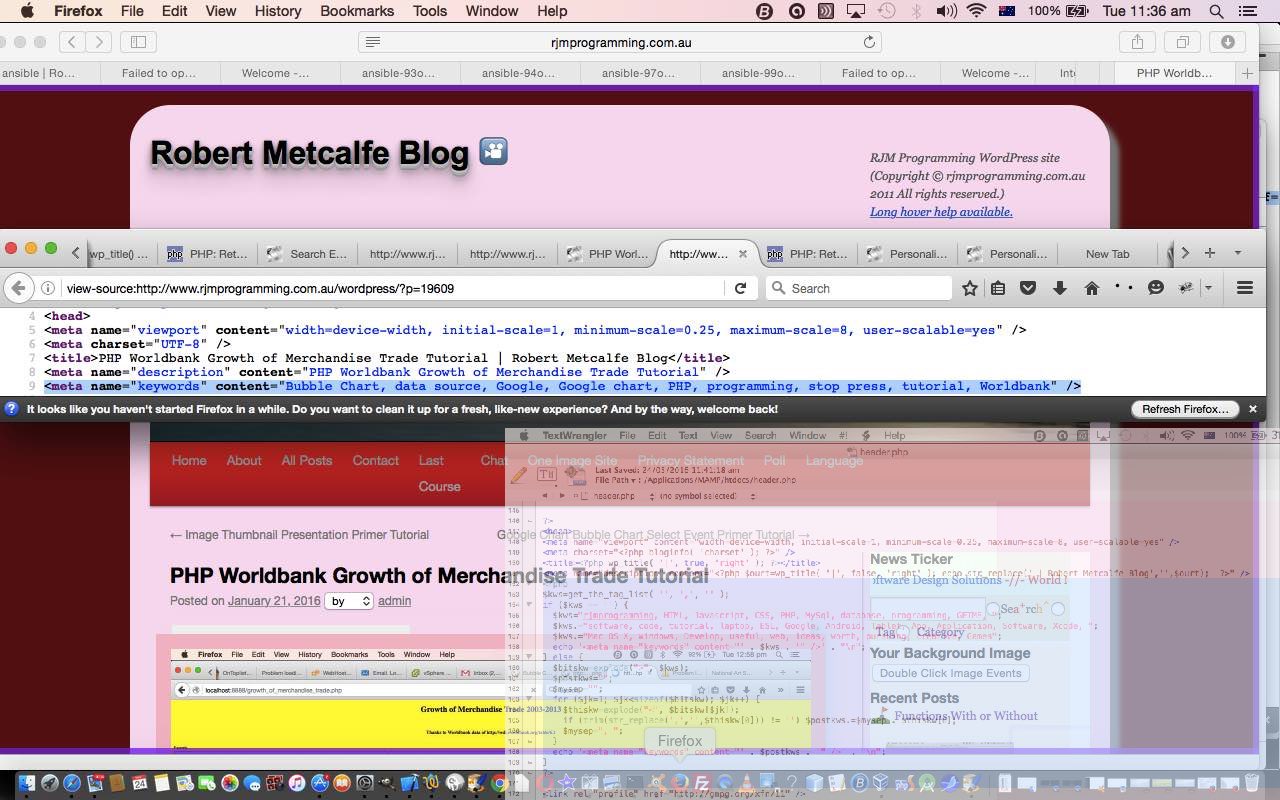Close the active view-source Firefox tab
This screenshot has width=1280, height=800.
(743, 254)
